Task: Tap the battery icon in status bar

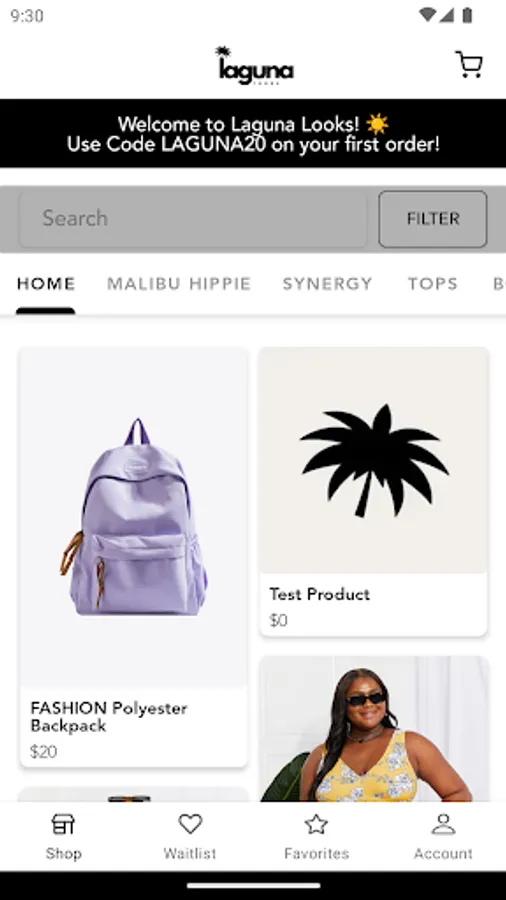Action: [x=467, y=15]
